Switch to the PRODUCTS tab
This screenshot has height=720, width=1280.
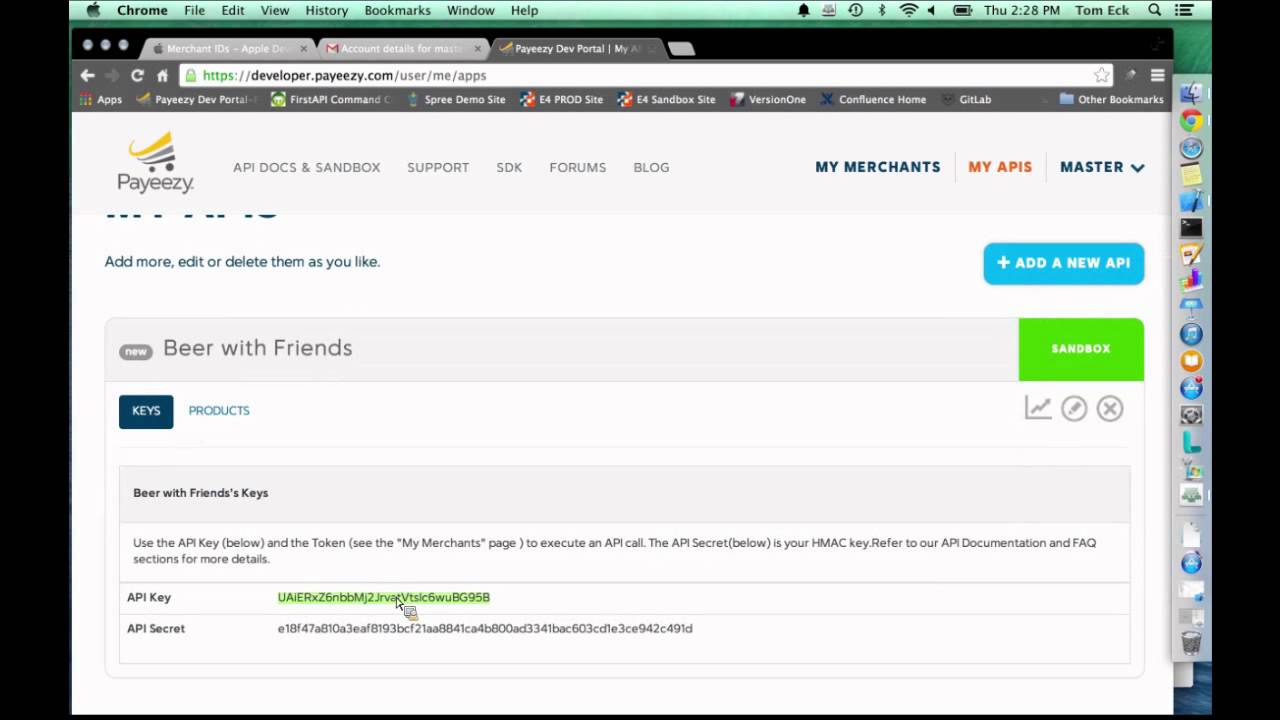pyautogui.click(x=219, y=411)
